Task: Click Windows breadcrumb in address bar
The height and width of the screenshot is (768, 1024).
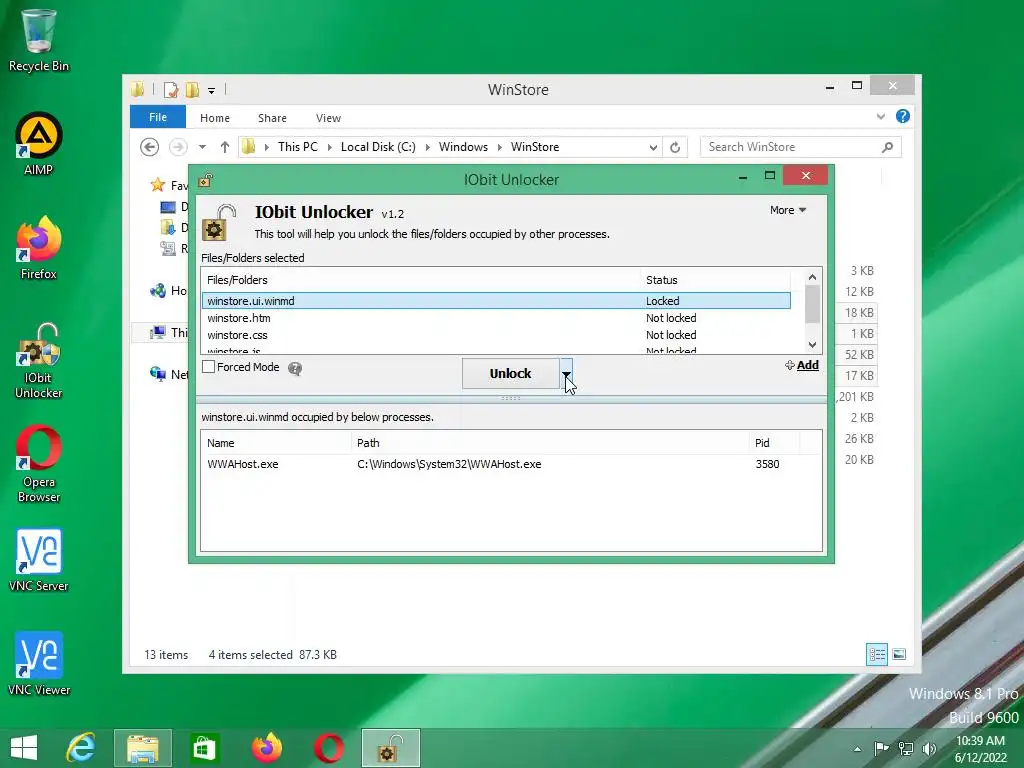Action: pyautogui.click(x=463, y=147)
